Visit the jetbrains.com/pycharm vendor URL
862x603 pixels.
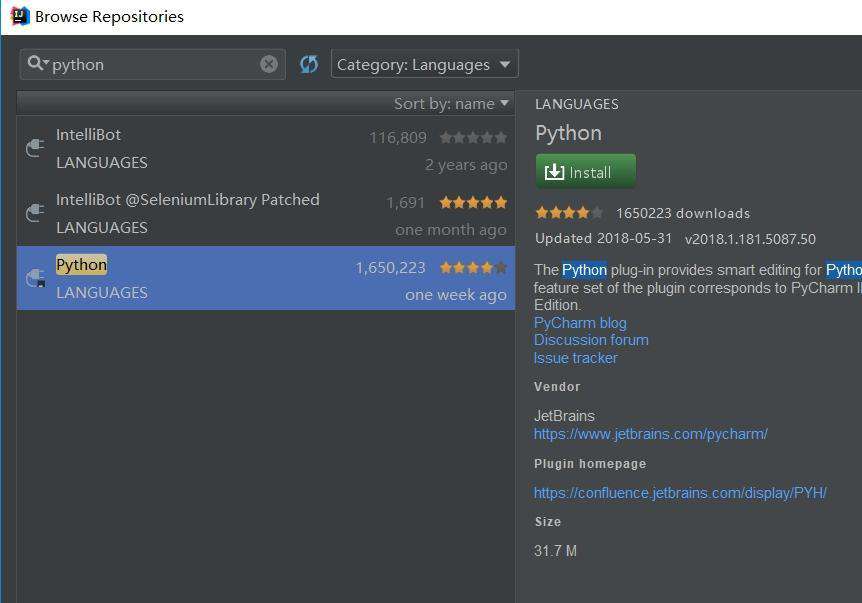(x=650, y=434)
